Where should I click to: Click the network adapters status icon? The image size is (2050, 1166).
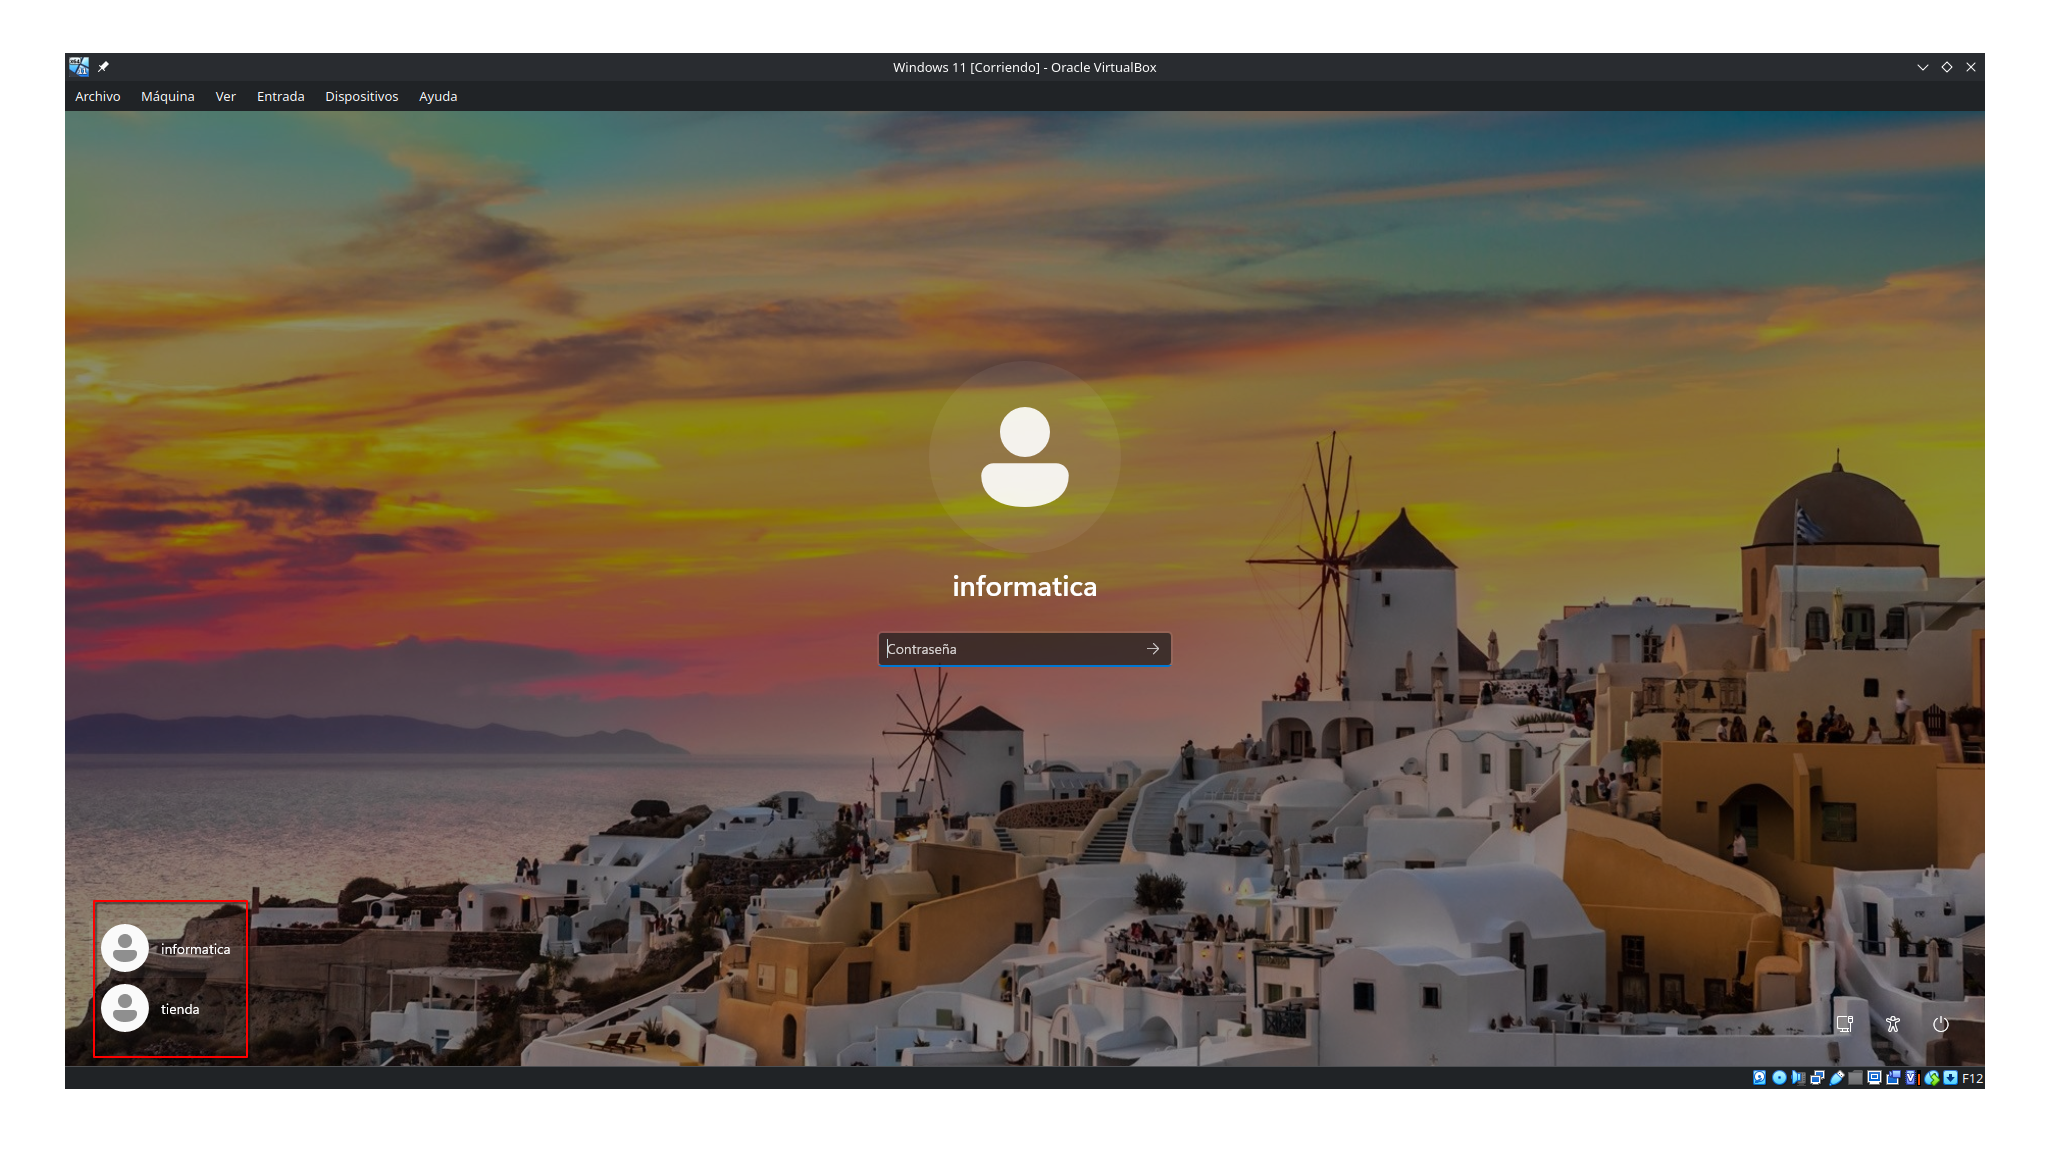[x=1817, y=1077]
